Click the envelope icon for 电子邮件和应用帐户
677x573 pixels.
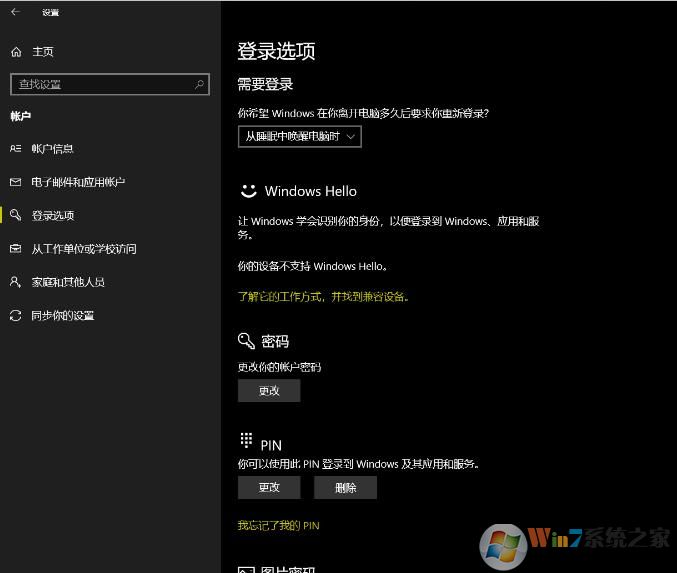click(x=16, y=182)
